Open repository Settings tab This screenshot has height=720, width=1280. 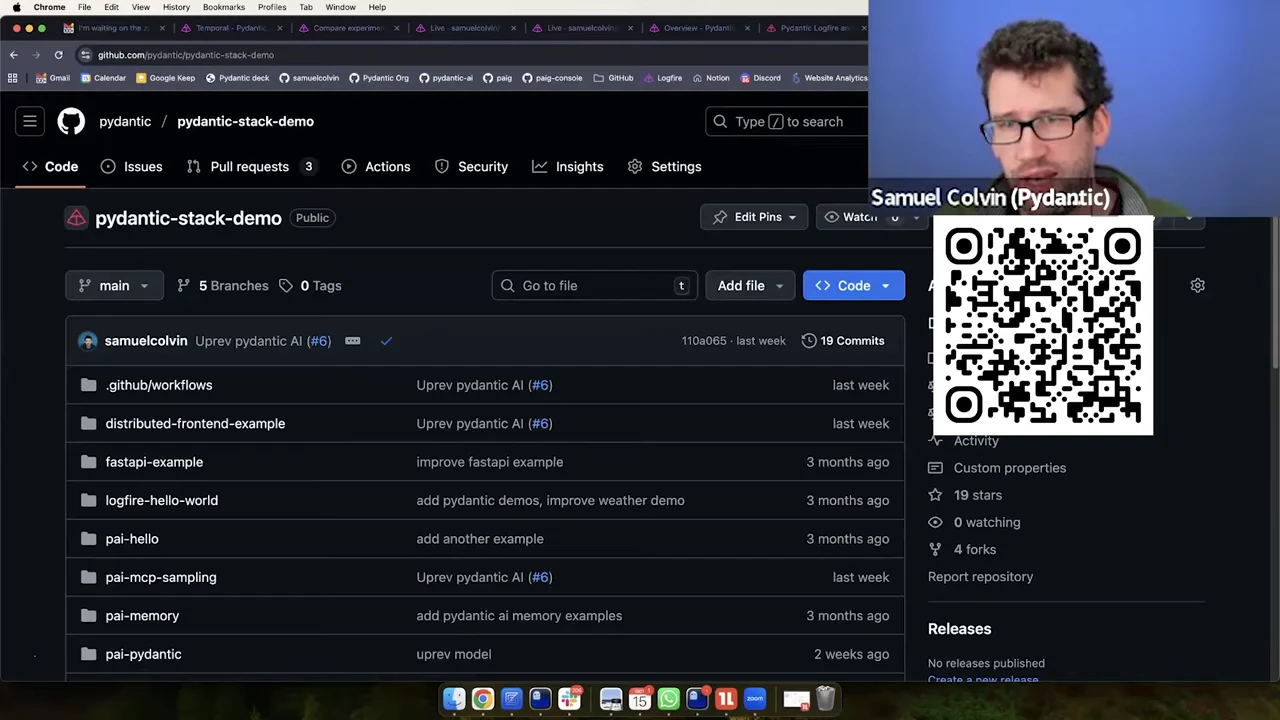coord(664,167)
